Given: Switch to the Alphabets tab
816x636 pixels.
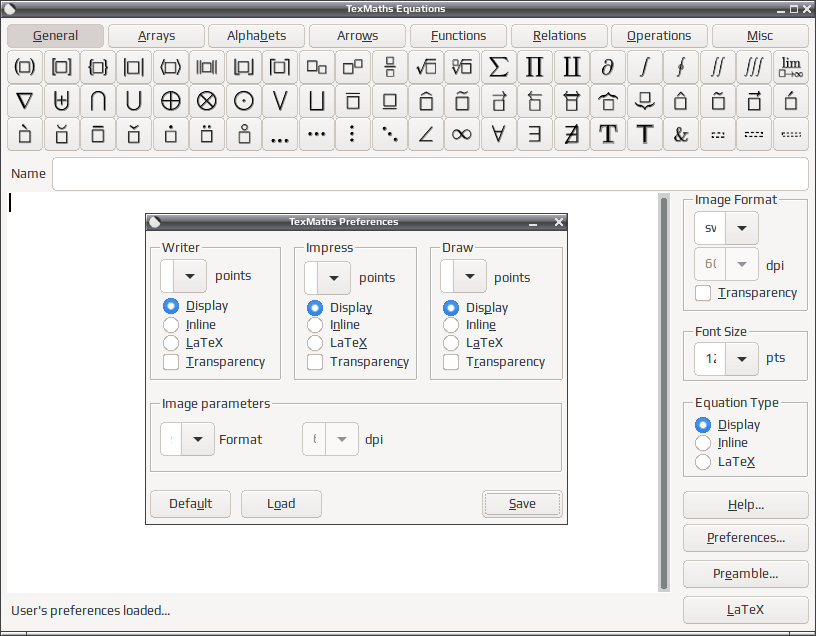Looking at the screenshot, I should [x=257, y=36].
